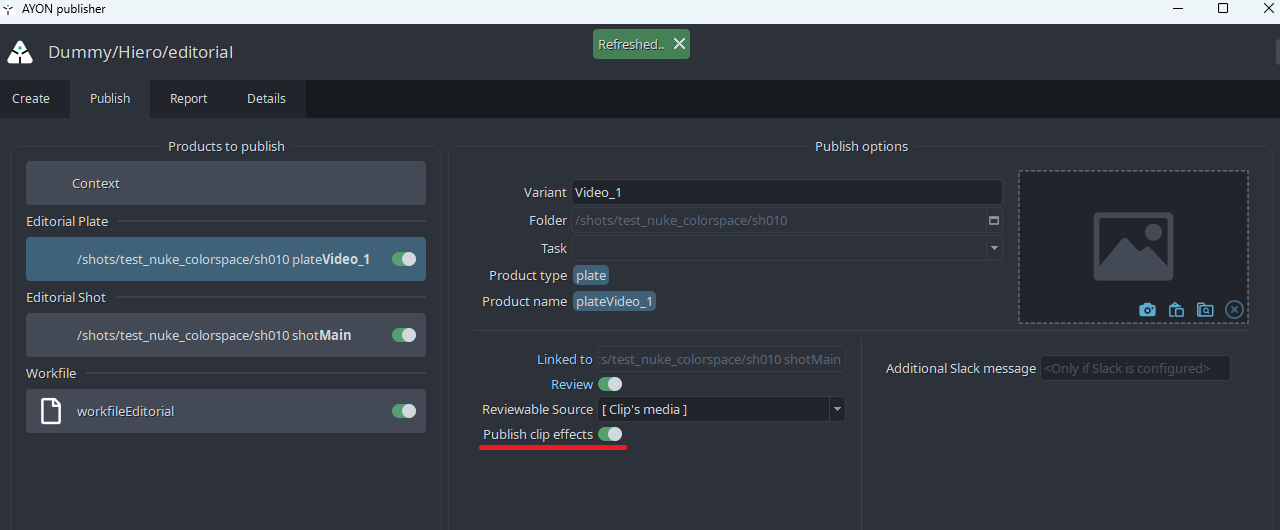Click the thumbnail drop area
Viewport: 1280px width, 530px height.
[x=1133, y=247]
